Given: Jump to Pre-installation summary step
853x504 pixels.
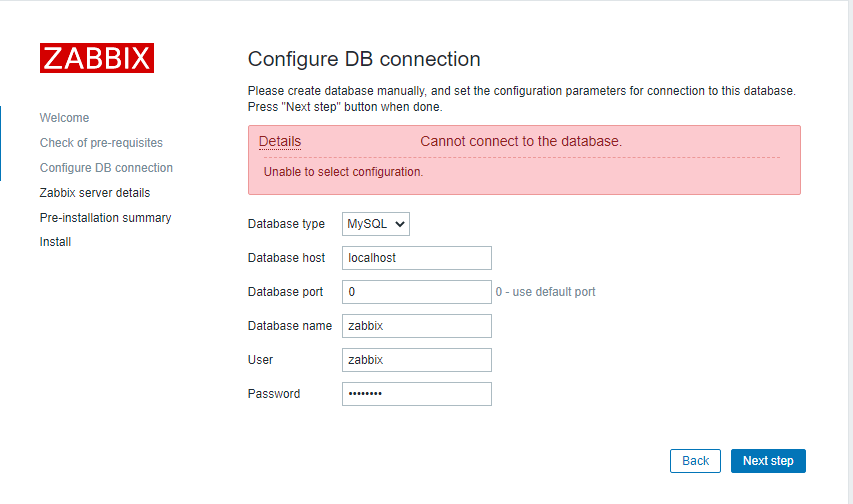Looking at the screenshot, I should pyautogui.click(x=105, y=218).
